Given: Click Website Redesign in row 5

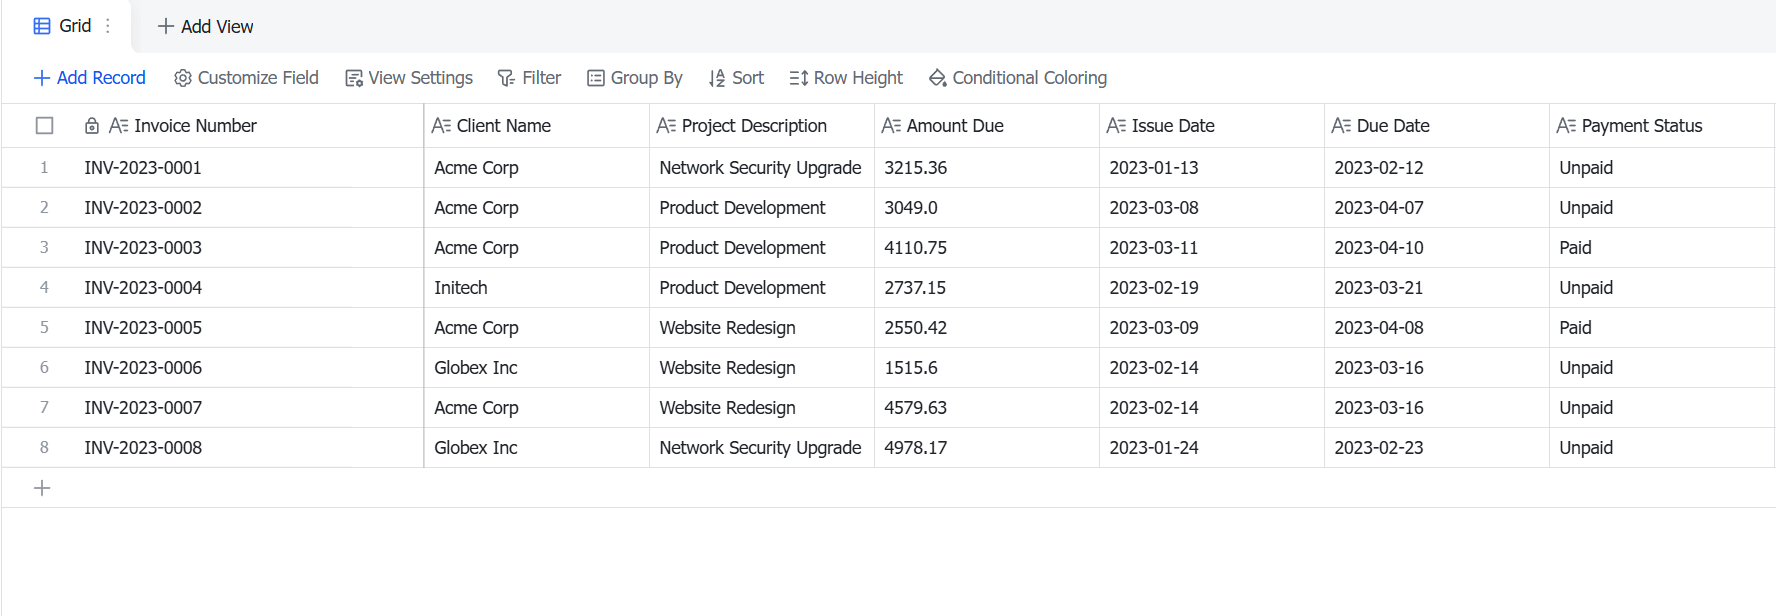Looking at the screenshot, I should click(762, 328).
